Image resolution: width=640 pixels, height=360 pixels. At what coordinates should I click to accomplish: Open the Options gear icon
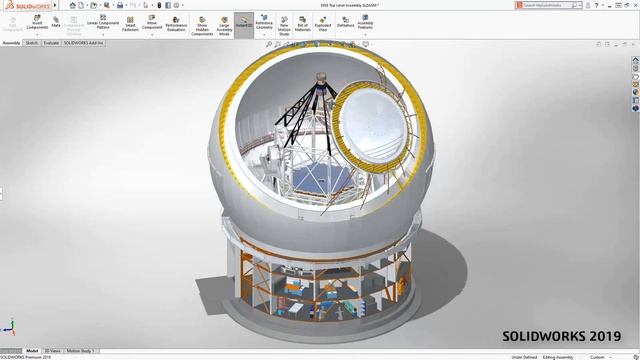point(176,5)
